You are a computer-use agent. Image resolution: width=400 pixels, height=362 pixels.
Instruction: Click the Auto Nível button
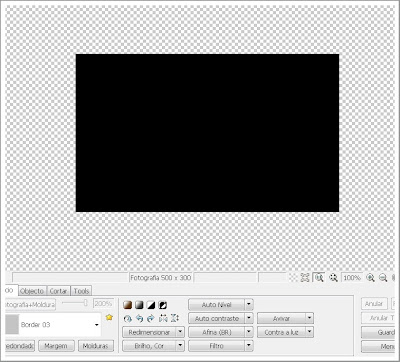(x=217, y=305)
